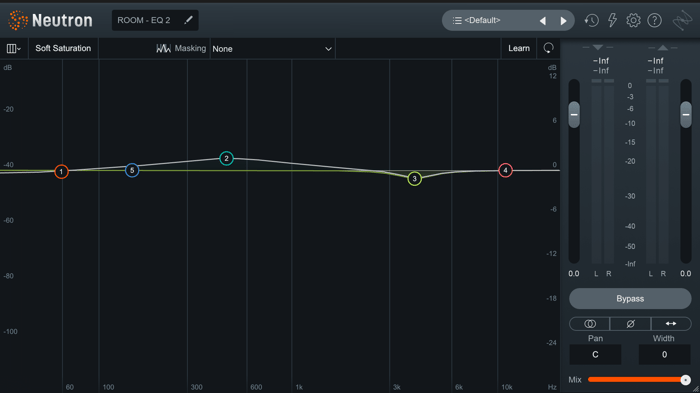Go to next preset with right arrow
This screenshot has width=700, height=393.
click(563, 21)
